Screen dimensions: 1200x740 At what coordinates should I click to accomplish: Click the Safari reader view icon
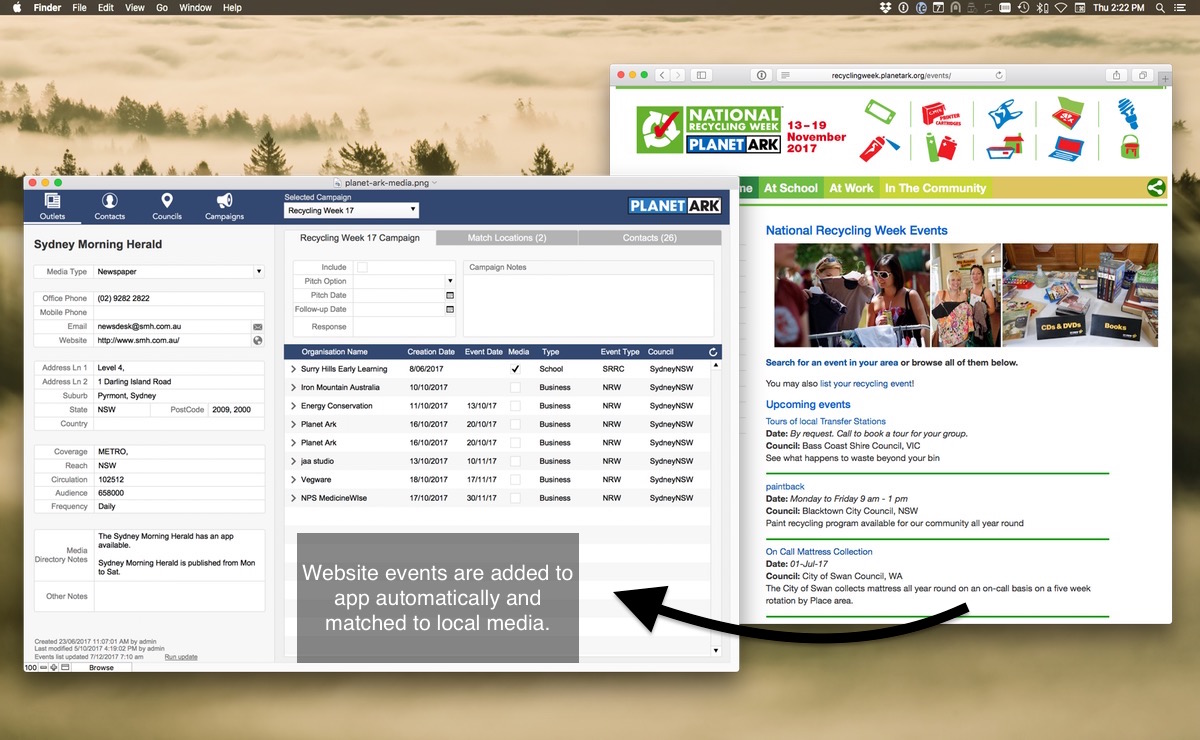tap(785, 75)
